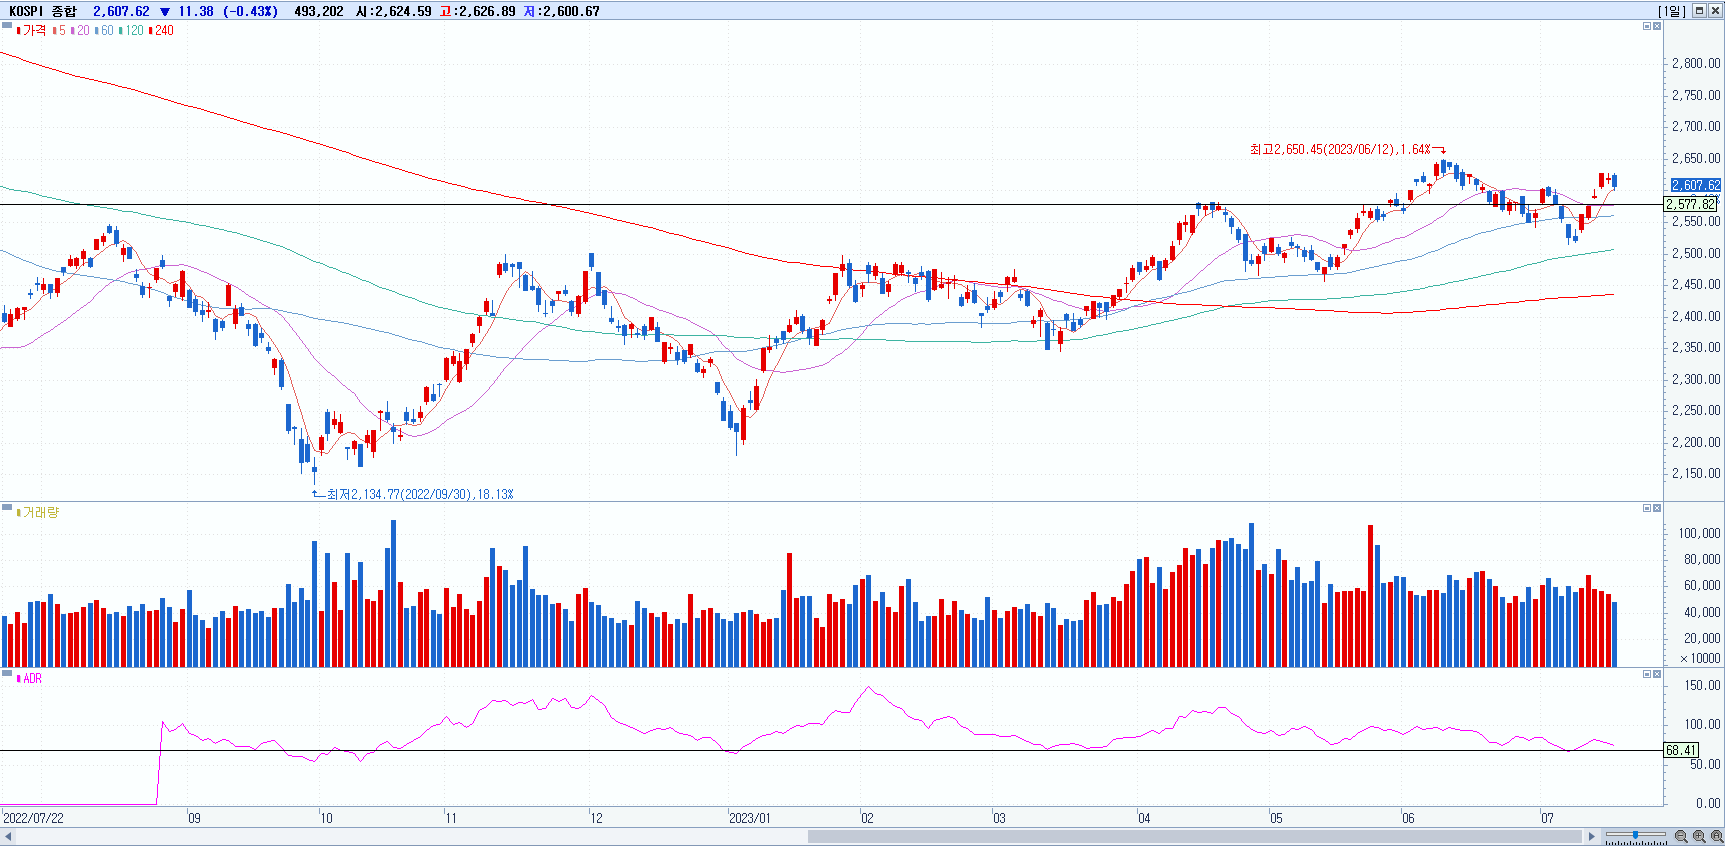Click the zoom in magnifier icon

click(x=1699, y=836)
